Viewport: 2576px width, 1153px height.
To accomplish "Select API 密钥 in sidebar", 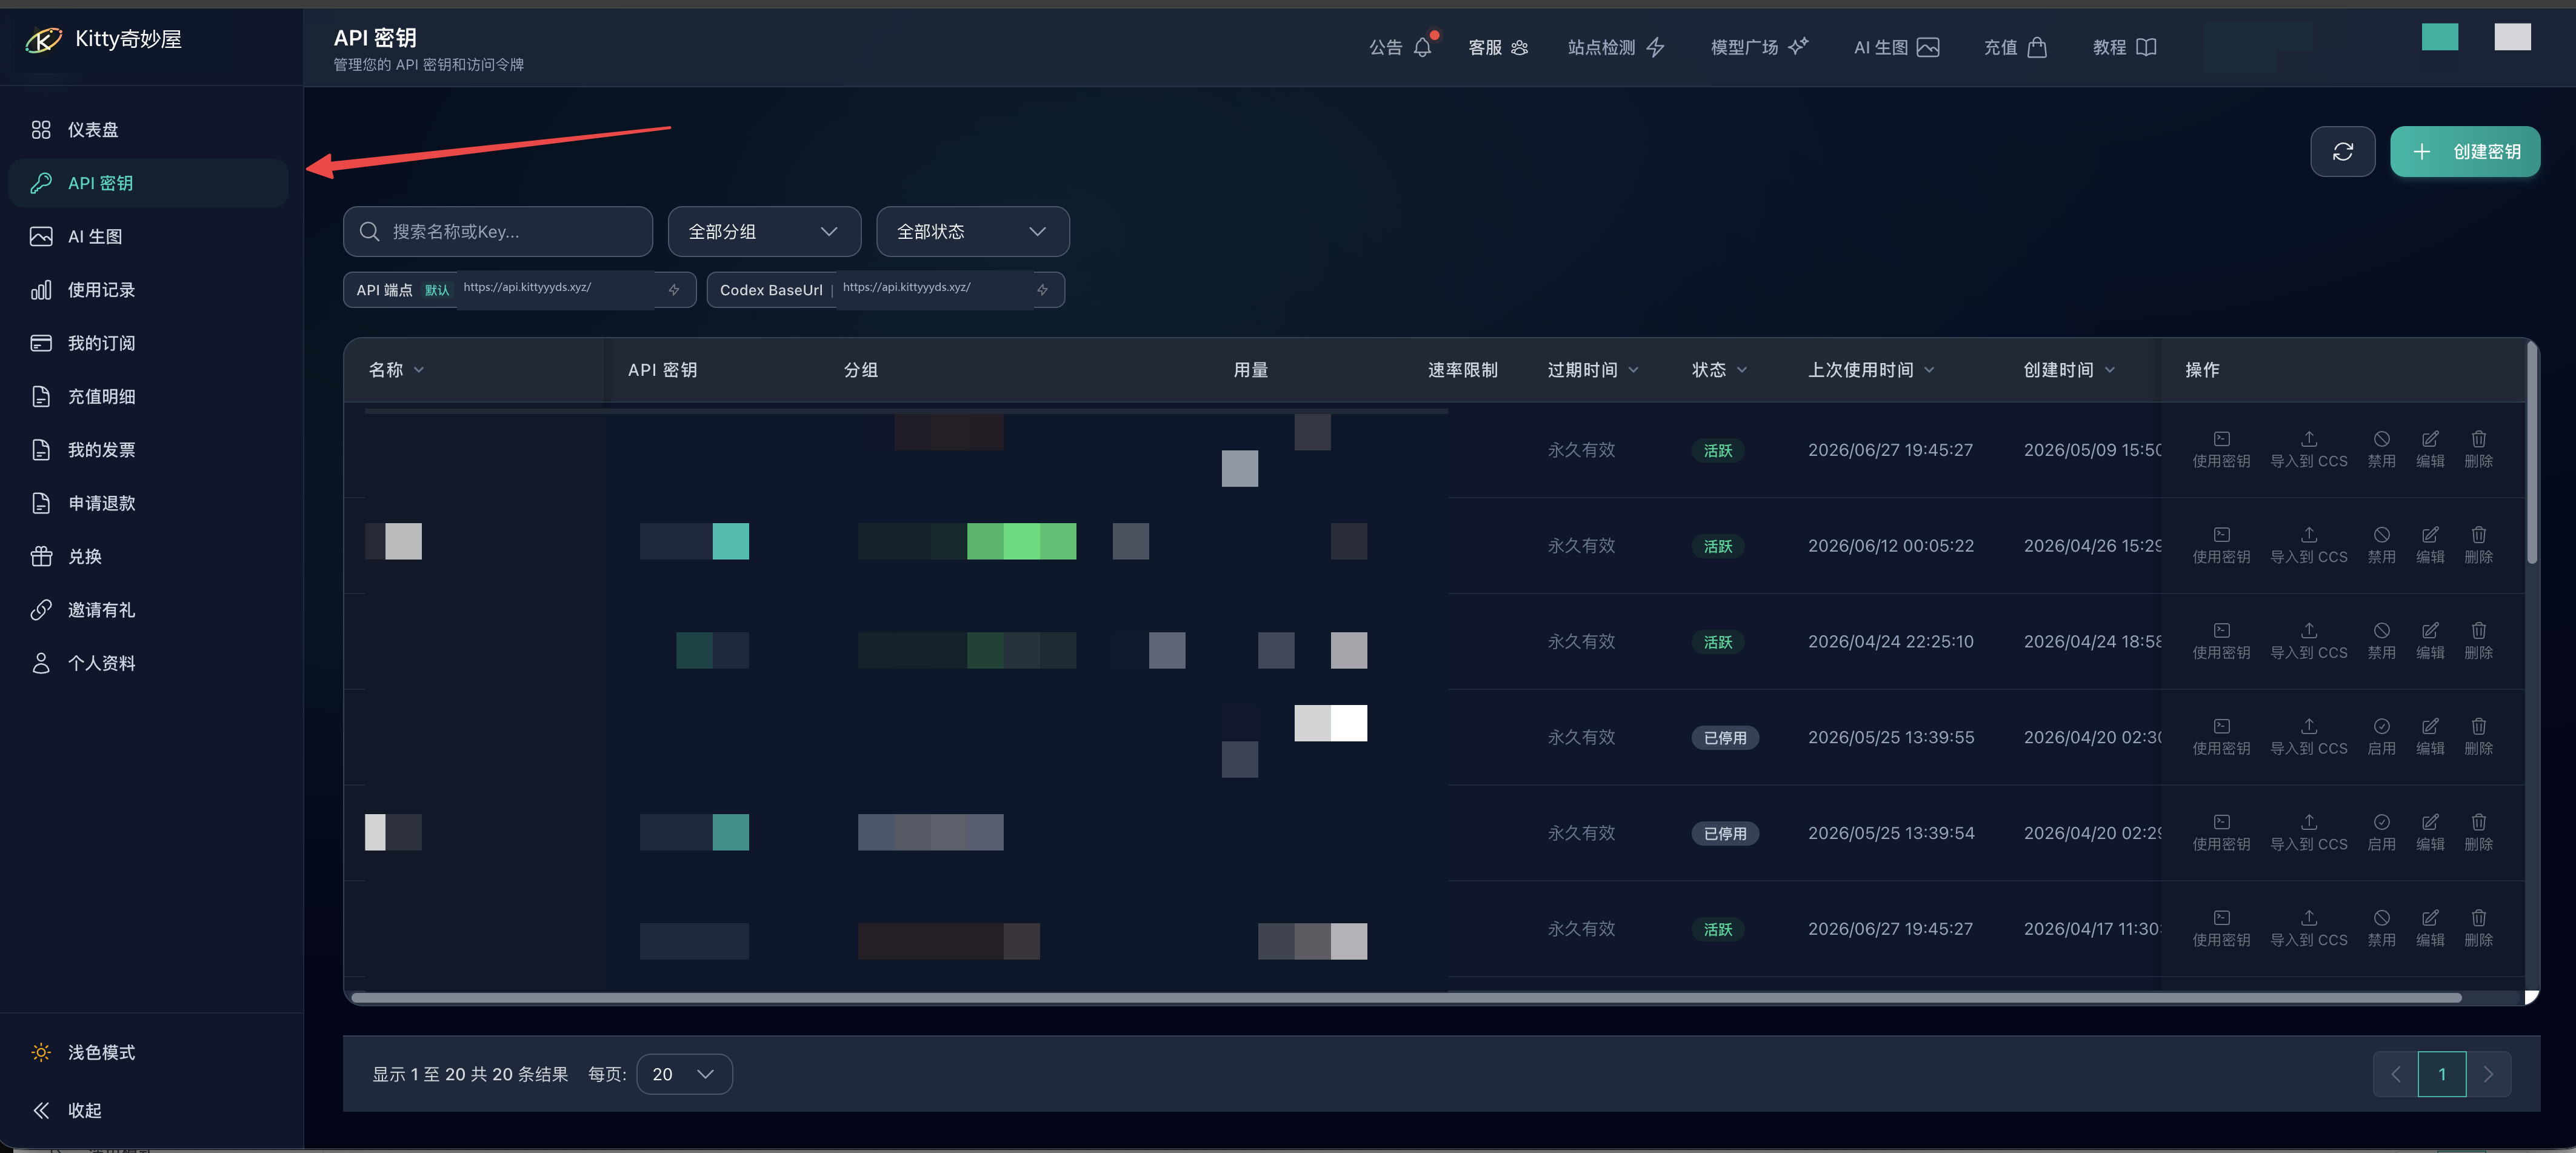I will [148, 183].
